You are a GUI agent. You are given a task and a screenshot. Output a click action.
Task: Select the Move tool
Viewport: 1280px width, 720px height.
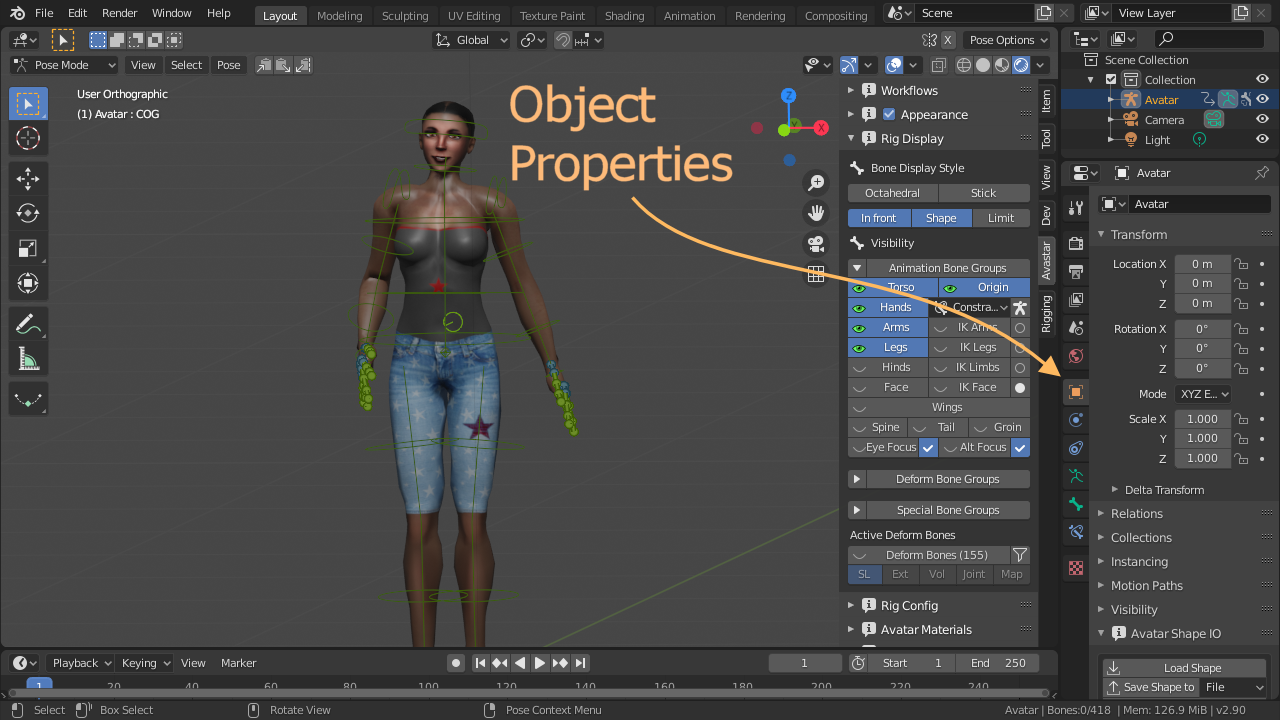(x=28, y=179)
